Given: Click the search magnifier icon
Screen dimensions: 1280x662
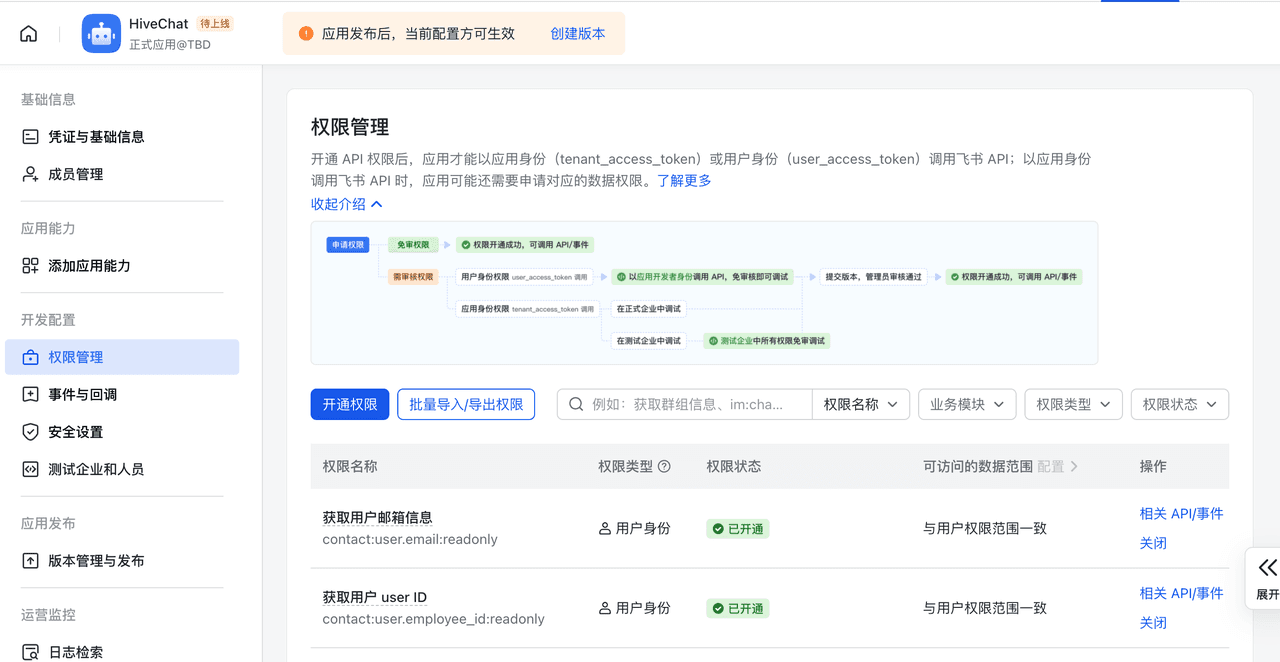Looking at the screenshot, I should (576, 404).
